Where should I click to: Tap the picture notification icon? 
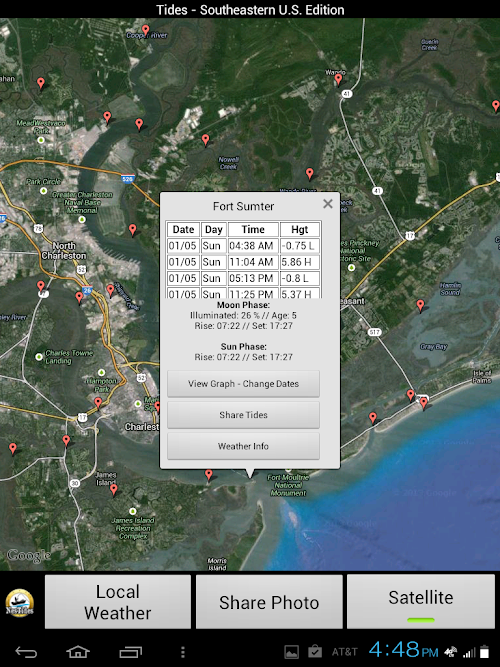pyautogui.click(x=291, y=652)
